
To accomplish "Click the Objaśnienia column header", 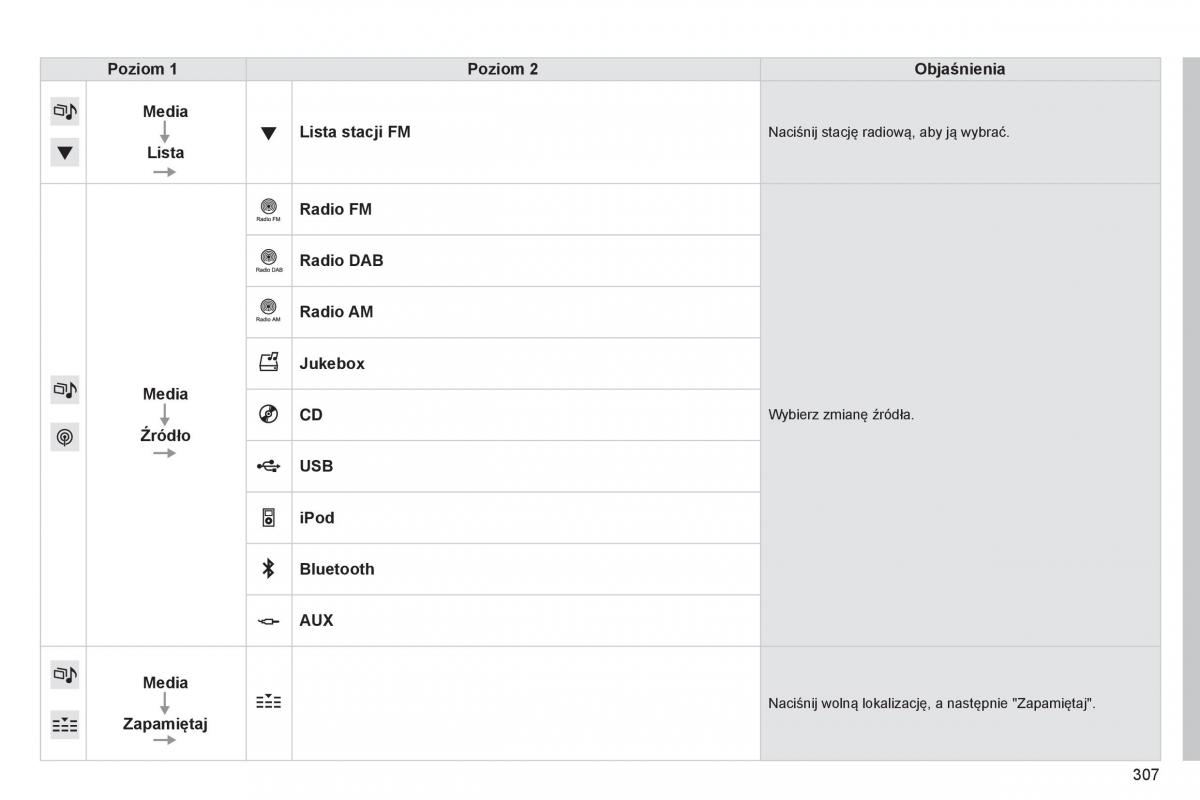I will click(960, 69).
